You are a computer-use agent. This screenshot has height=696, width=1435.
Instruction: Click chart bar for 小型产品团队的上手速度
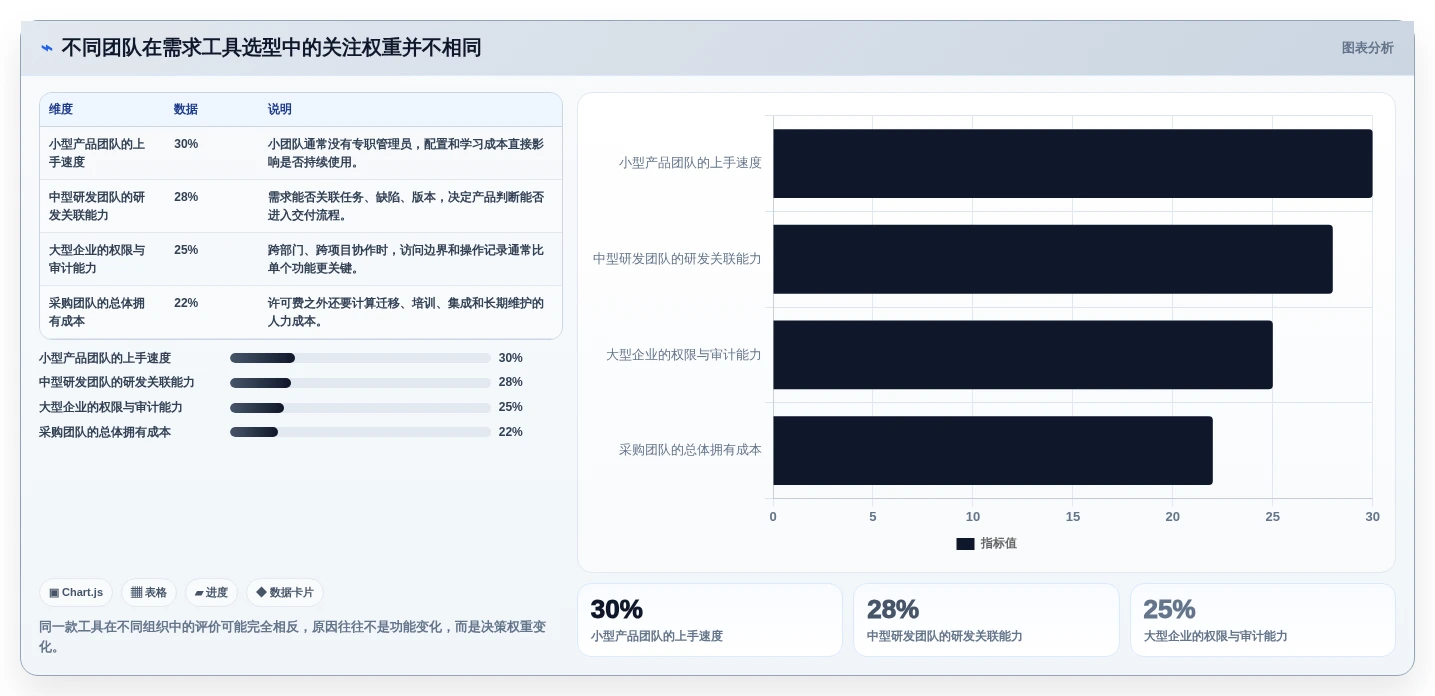[1072, 163]
